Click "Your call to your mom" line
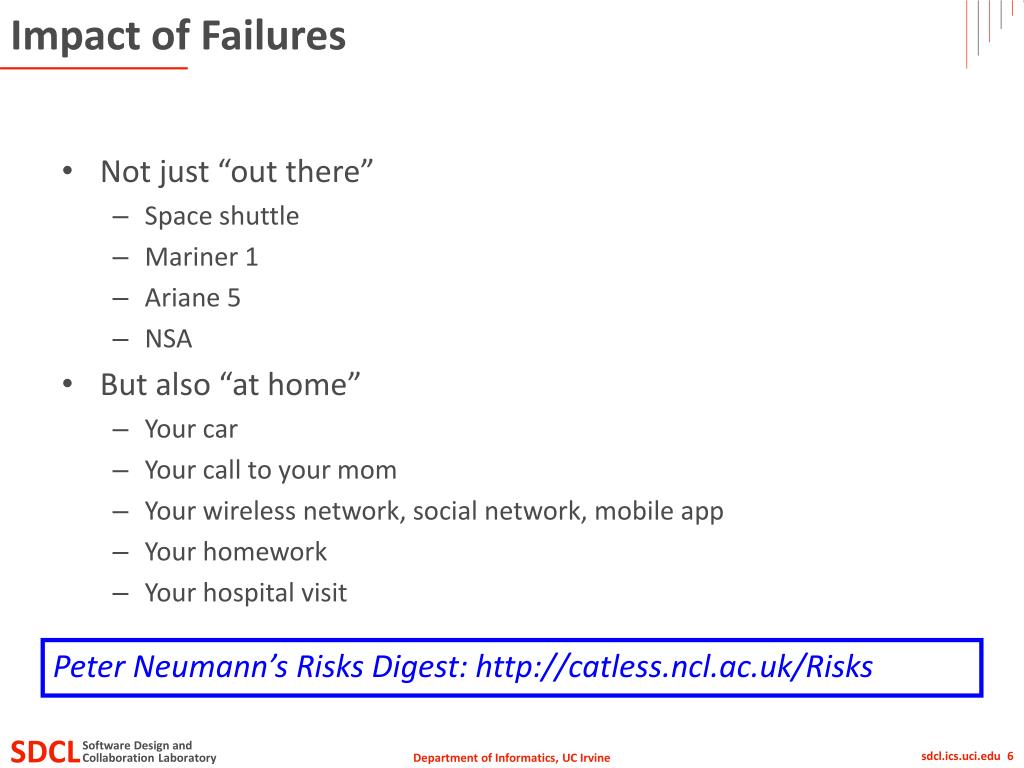The image size is (1024, 768). pyautogui.click(x=270, y=470)
